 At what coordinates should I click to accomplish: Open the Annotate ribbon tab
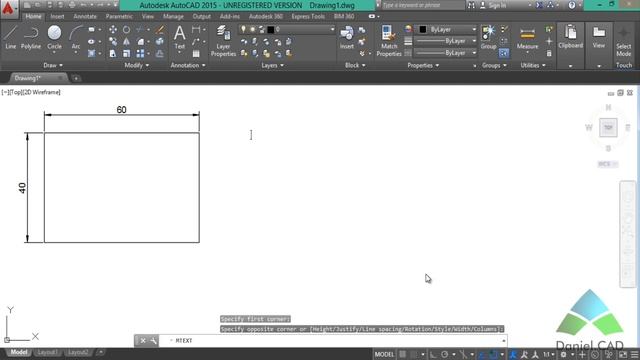point(85,16)
